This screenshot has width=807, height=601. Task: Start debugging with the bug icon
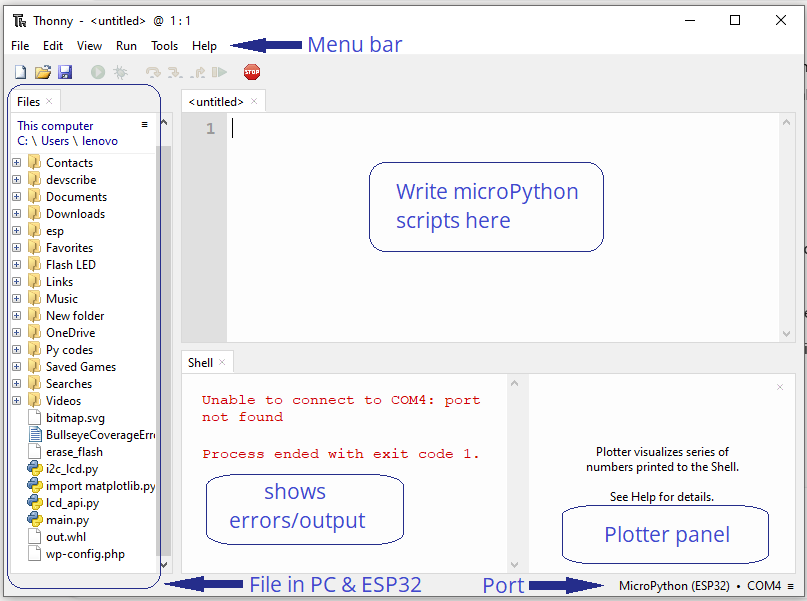120,71
